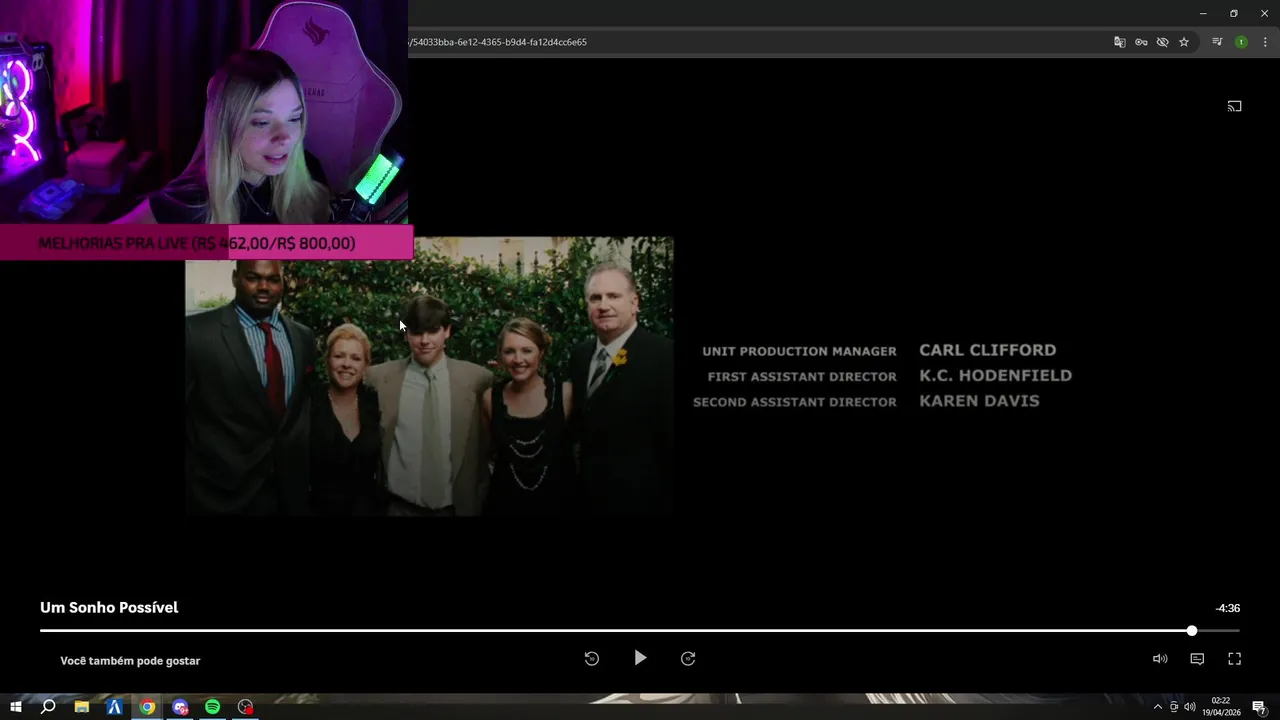Open Chrome three-dot menu
This screenshot has height=720, width=1280.
1265,42
